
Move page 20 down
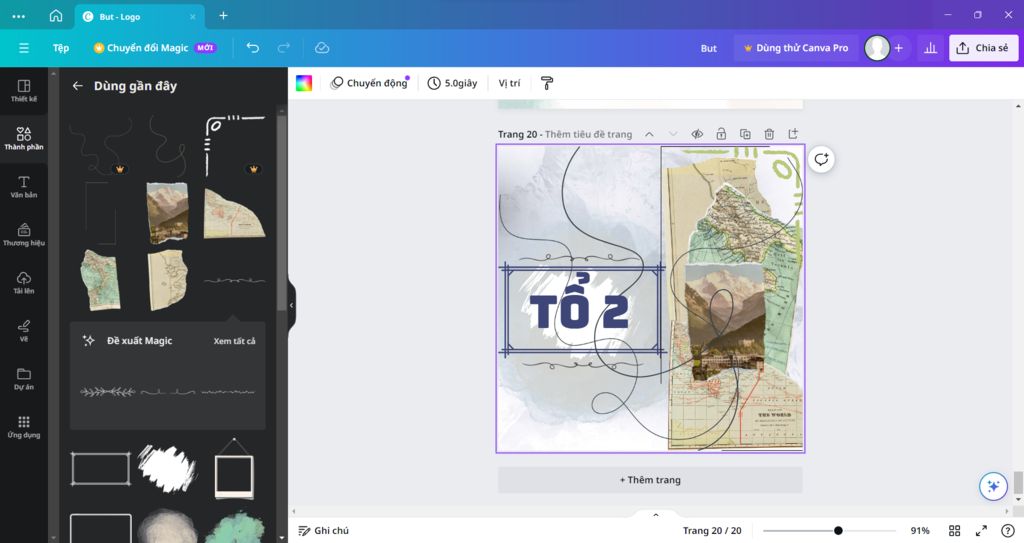click(x=673, y=134)
